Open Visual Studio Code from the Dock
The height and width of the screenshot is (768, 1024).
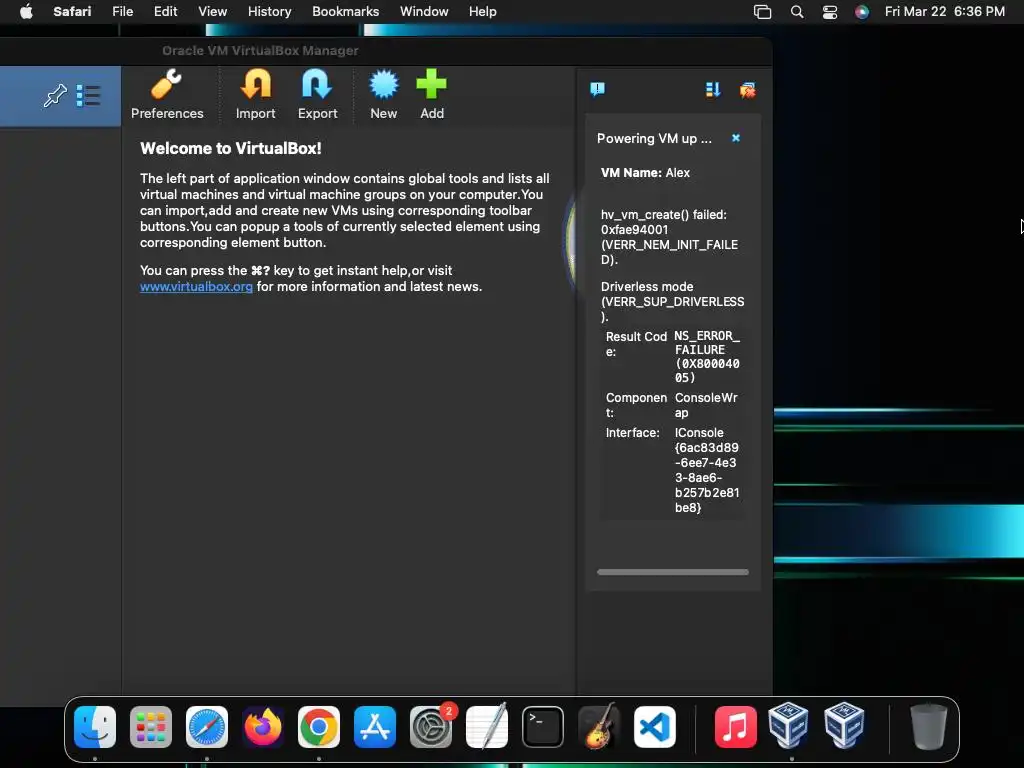tap(654, 727)
